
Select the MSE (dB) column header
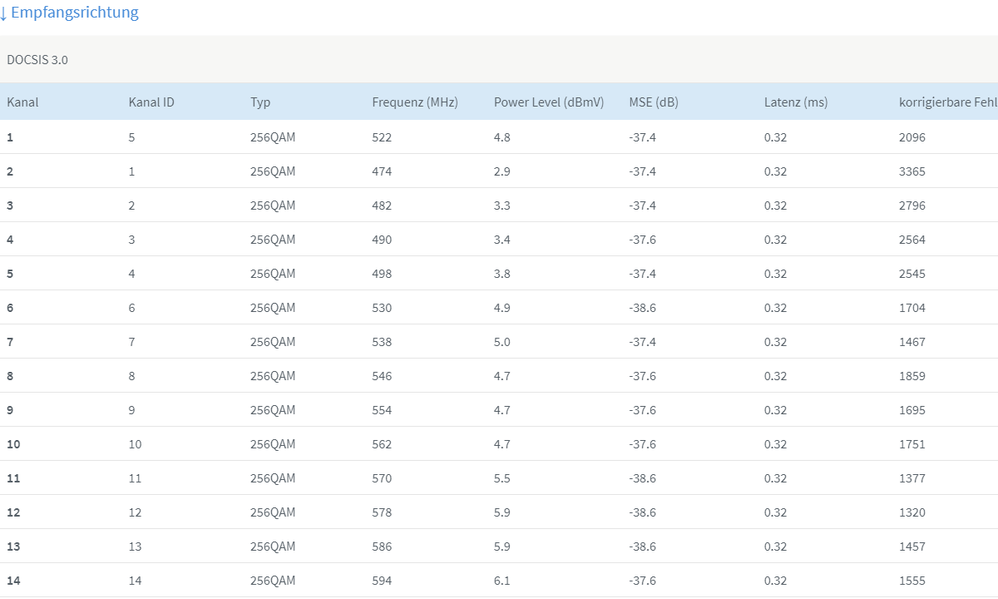point(654,102)
